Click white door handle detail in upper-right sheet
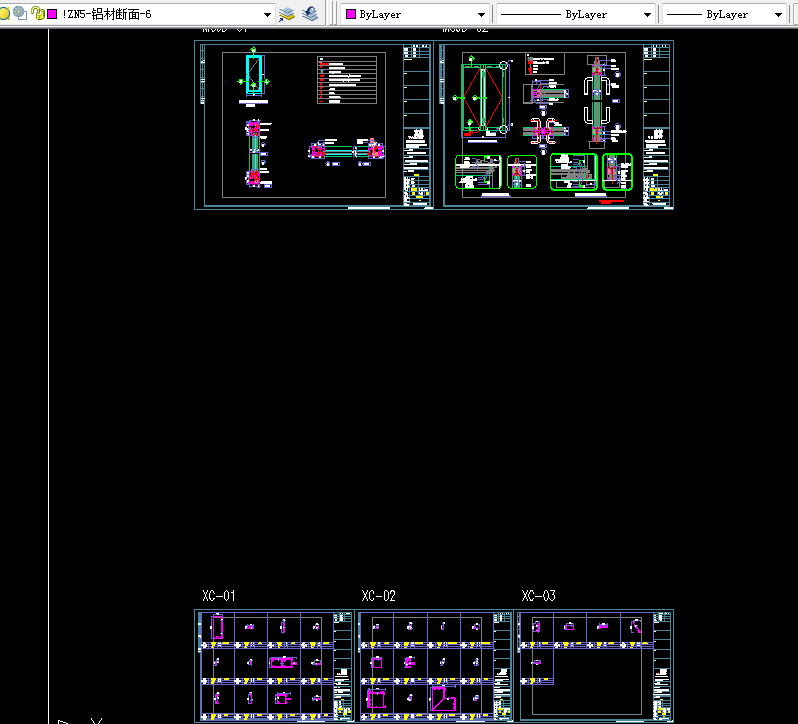Viewport: 798px width, 724px height. point(596,101)
